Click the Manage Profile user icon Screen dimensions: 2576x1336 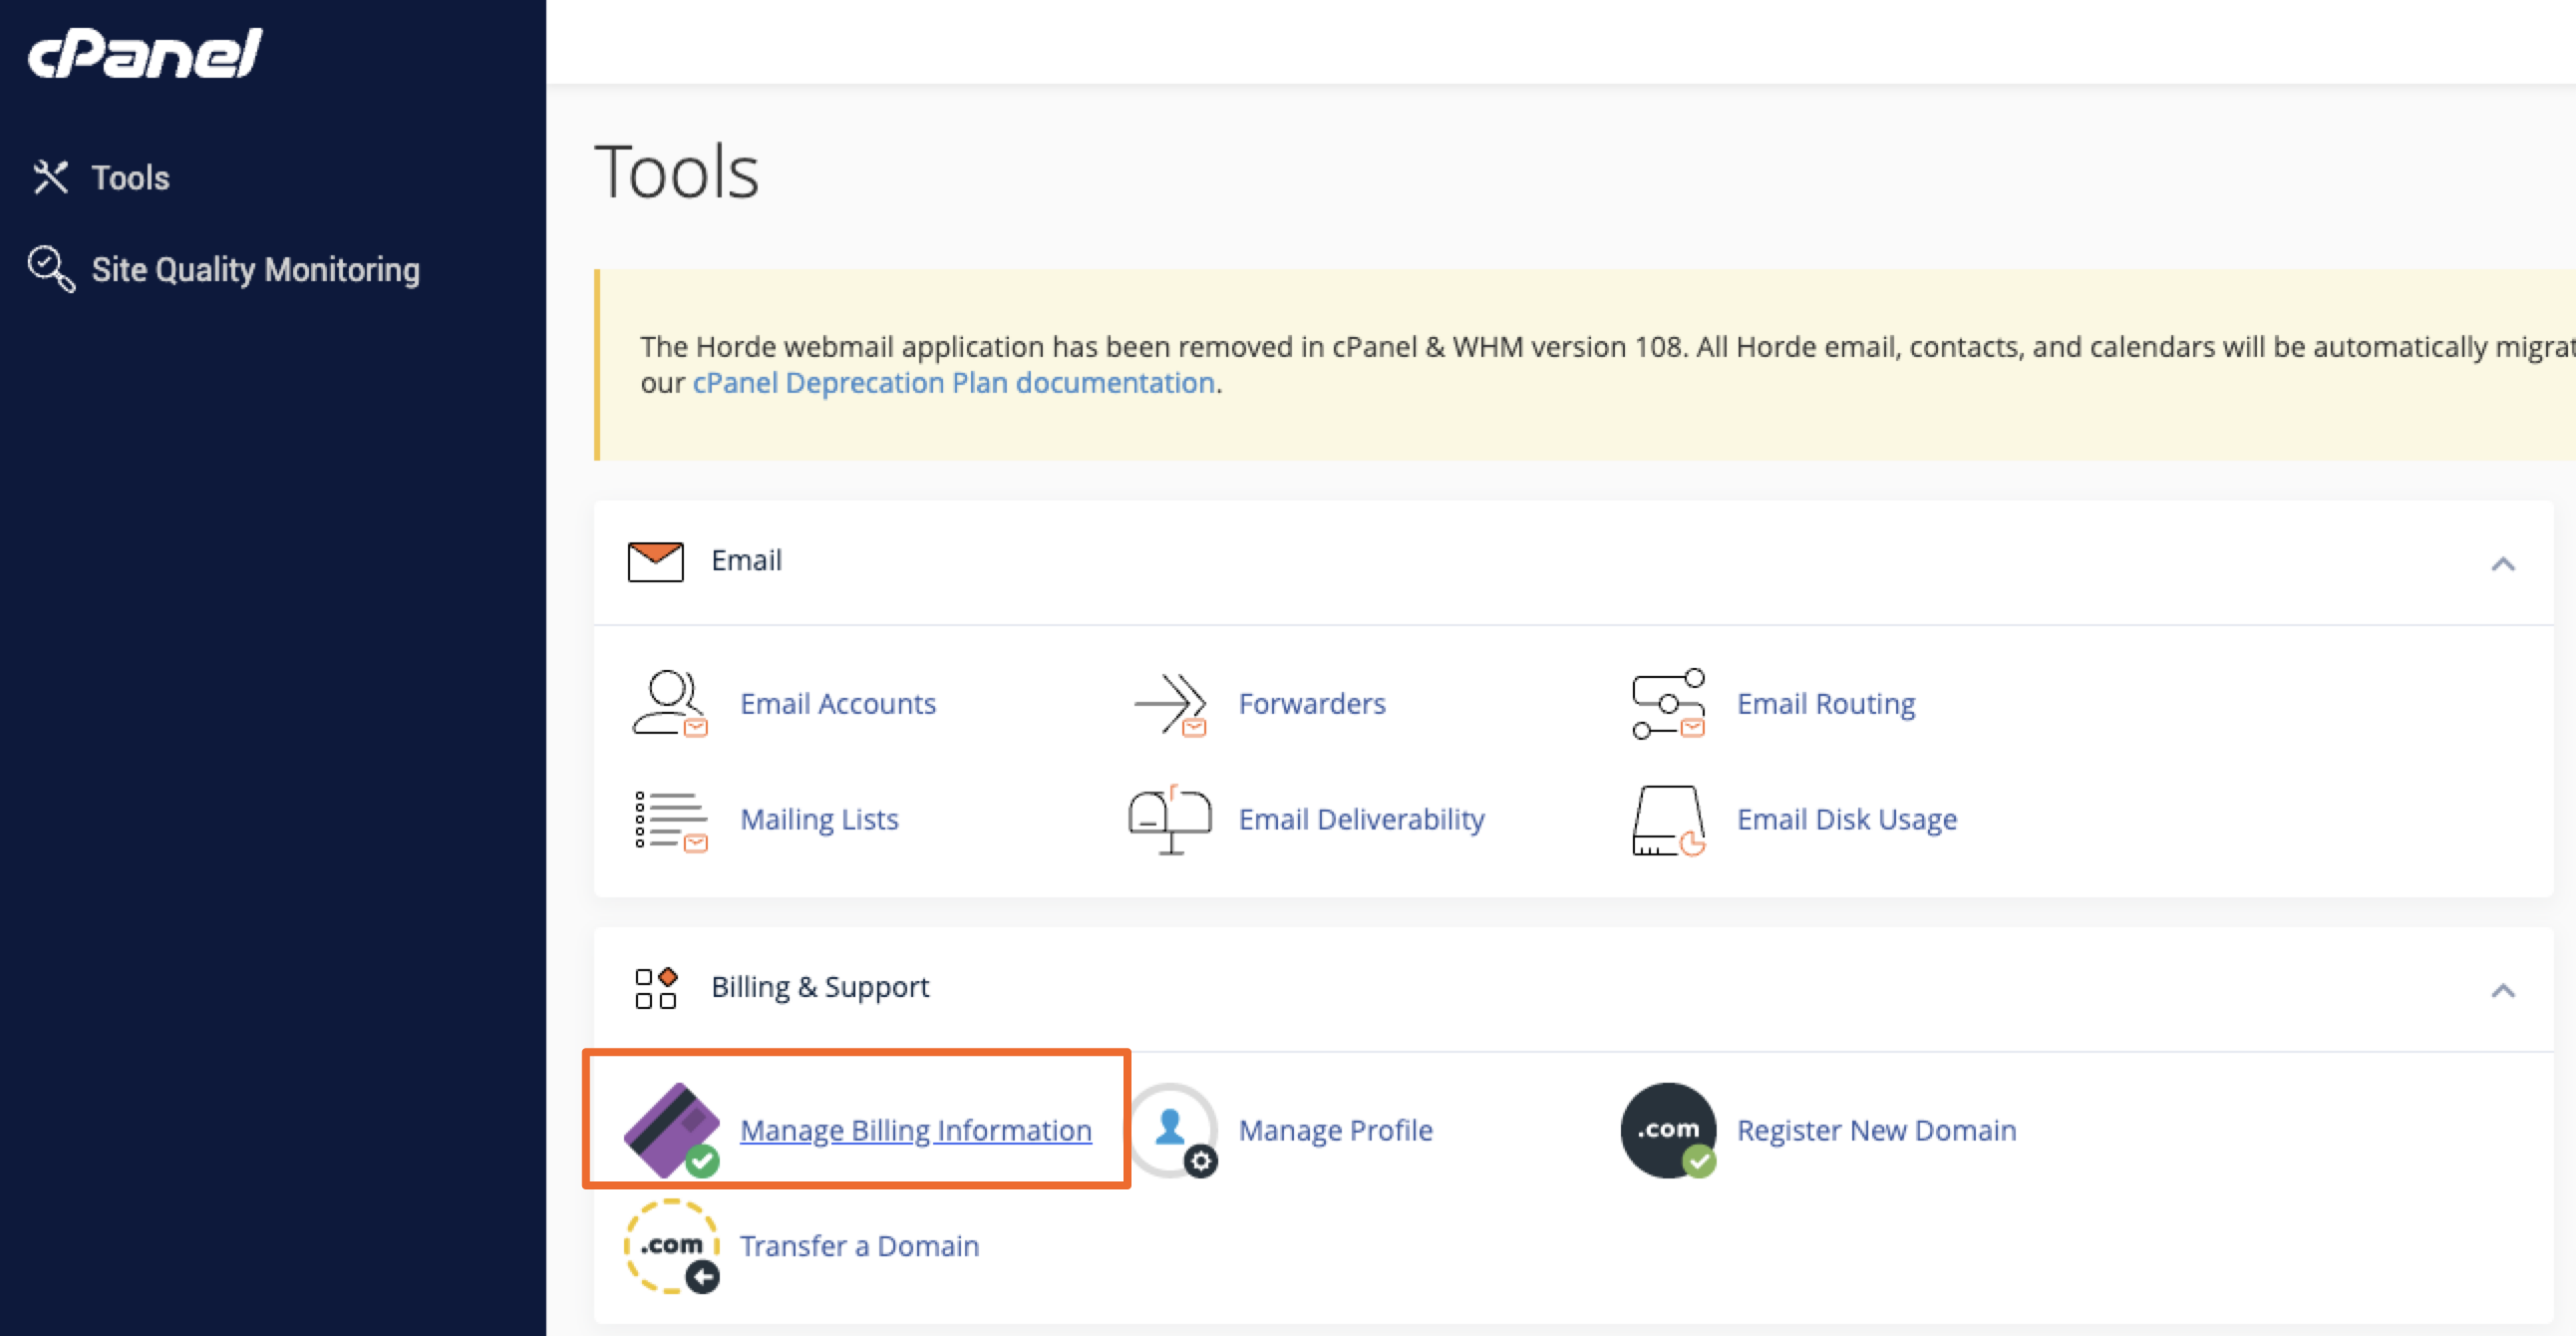click(x=1173, y=1130)
